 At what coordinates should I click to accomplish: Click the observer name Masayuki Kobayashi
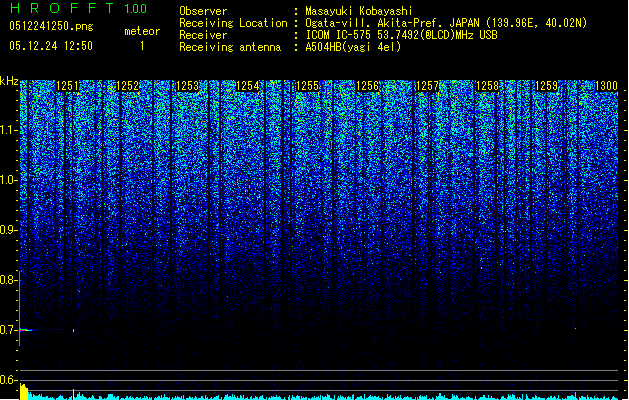tap(359, 11)
